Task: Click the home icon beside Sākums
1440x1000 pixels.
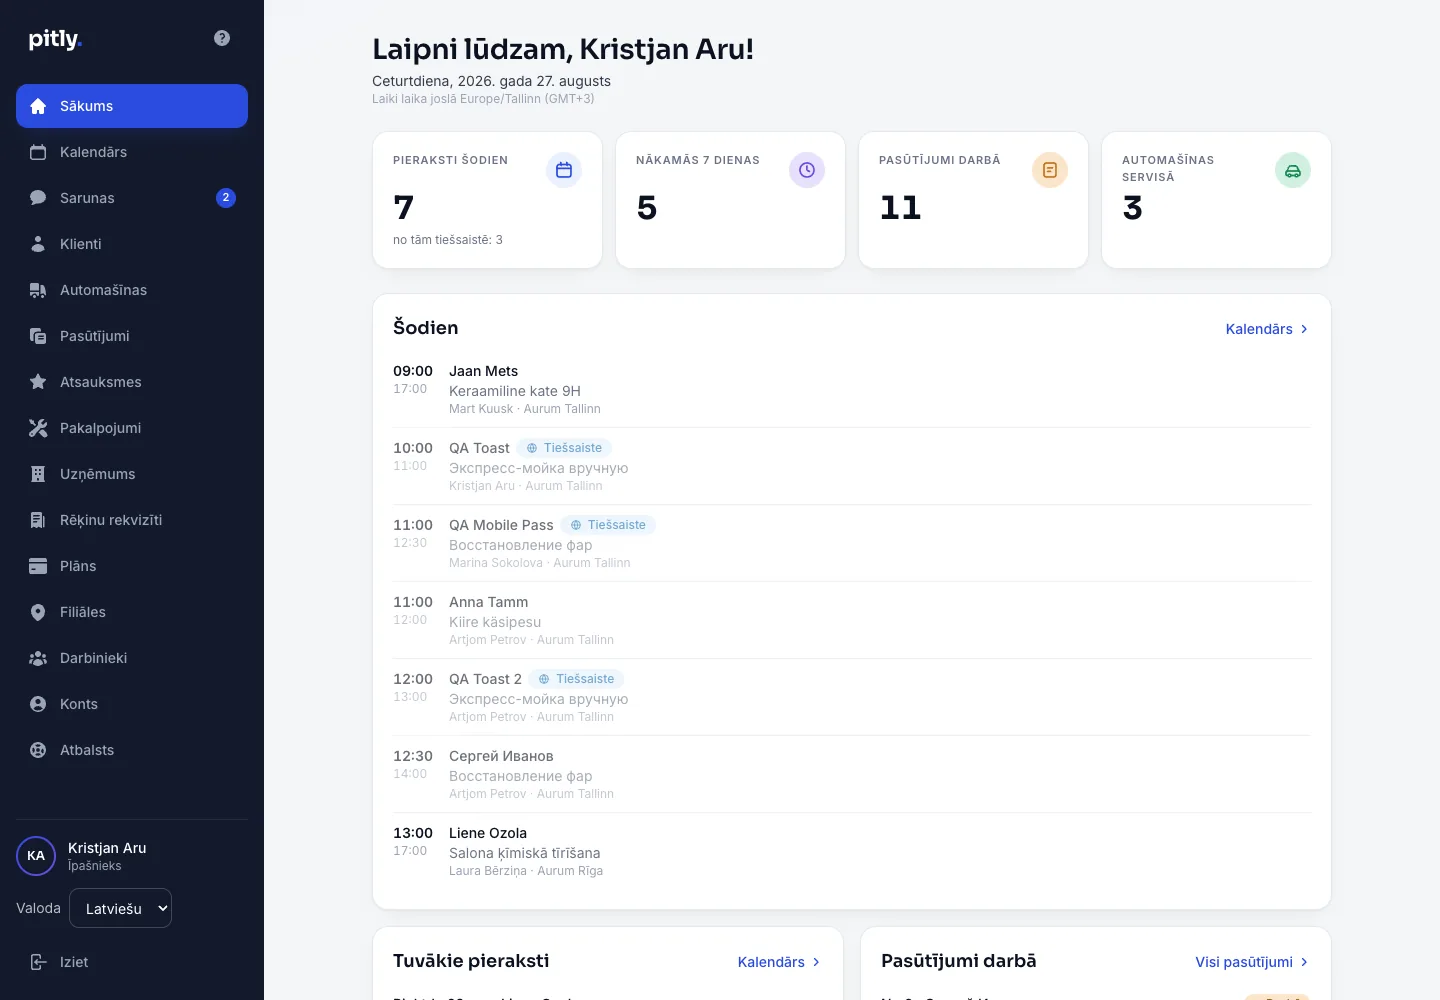Action: [x=38, y=106]
